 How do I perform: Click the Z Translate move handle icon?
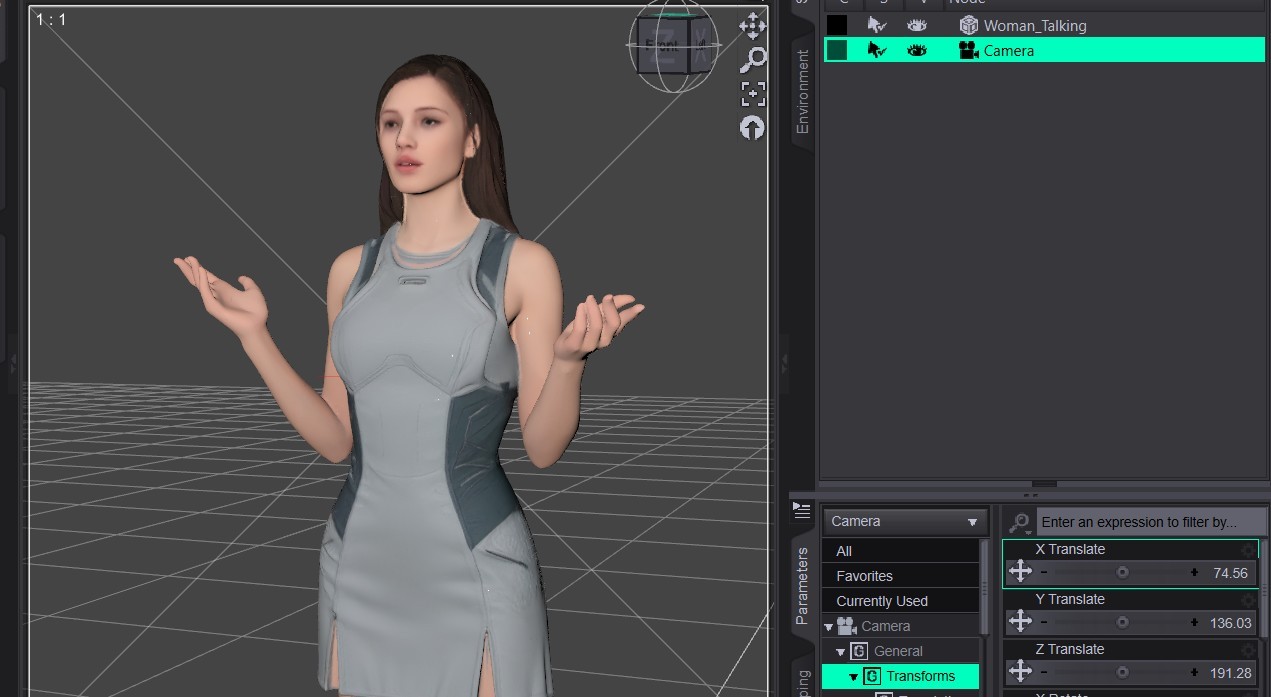click(x=1020, y=671)
